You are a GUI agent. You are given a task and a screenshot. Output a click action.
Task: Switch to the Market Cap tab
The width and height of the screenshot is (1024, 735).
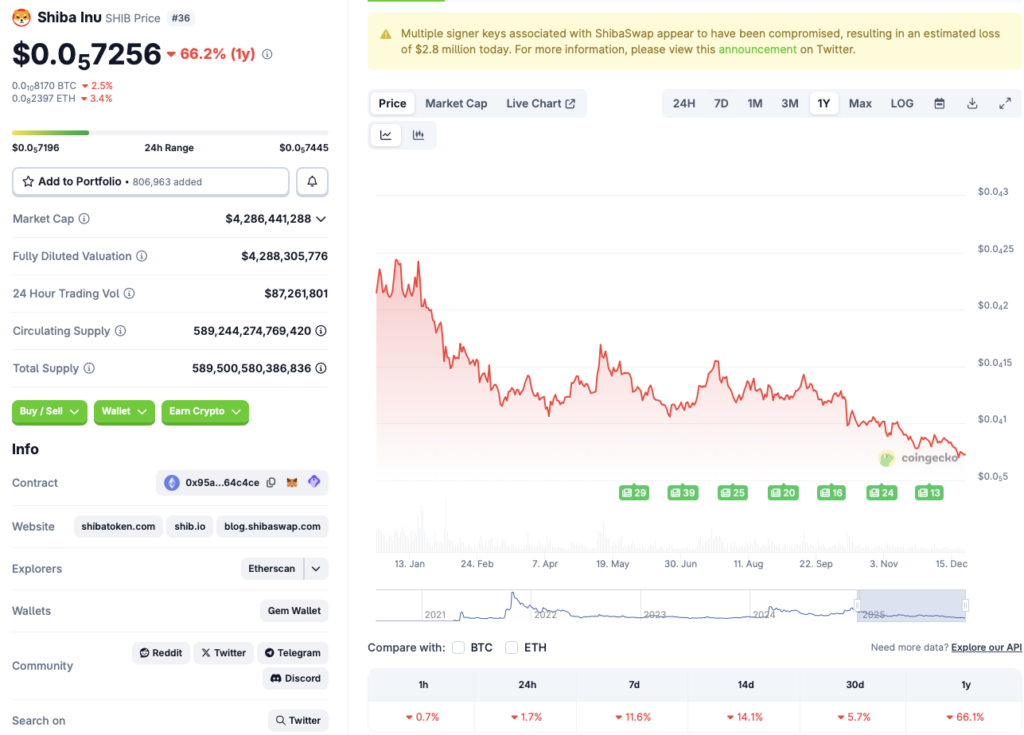click(456, 103)
